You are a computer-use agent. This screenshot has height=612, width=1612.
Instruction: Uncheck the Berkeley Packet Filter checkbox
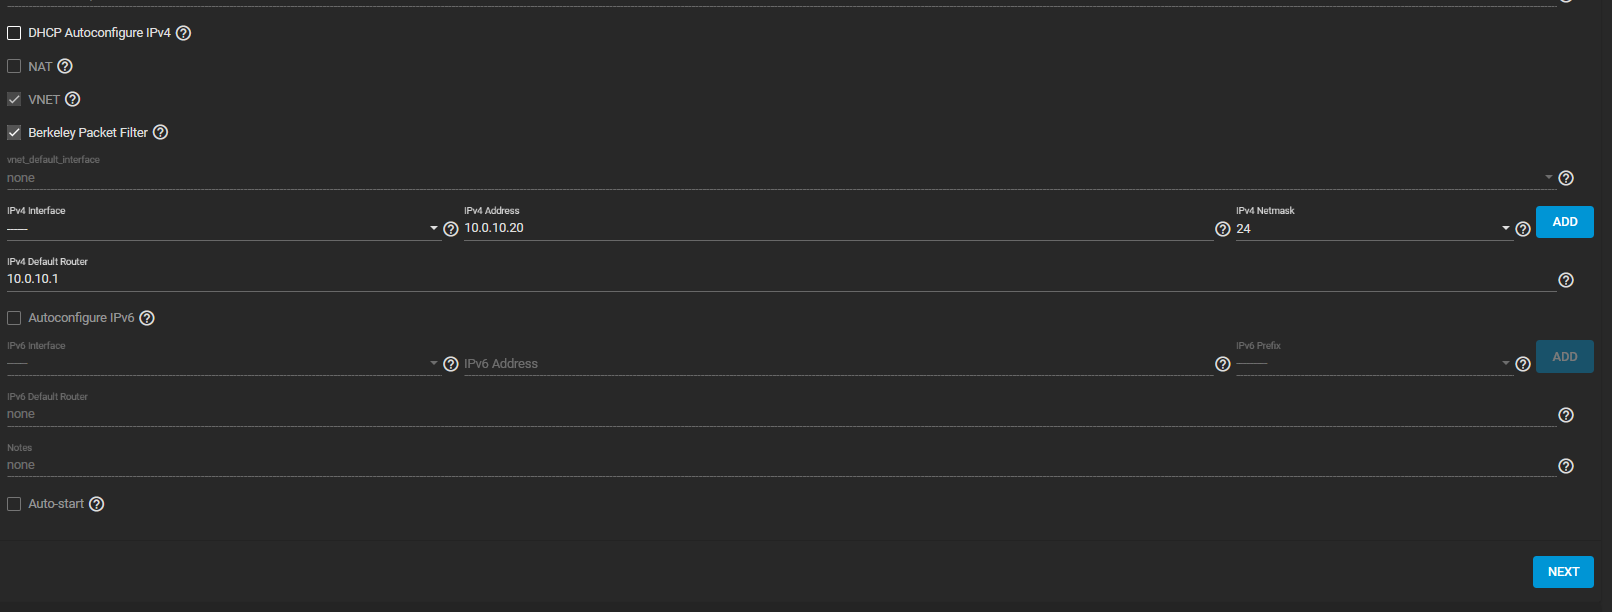coord(14,132)
